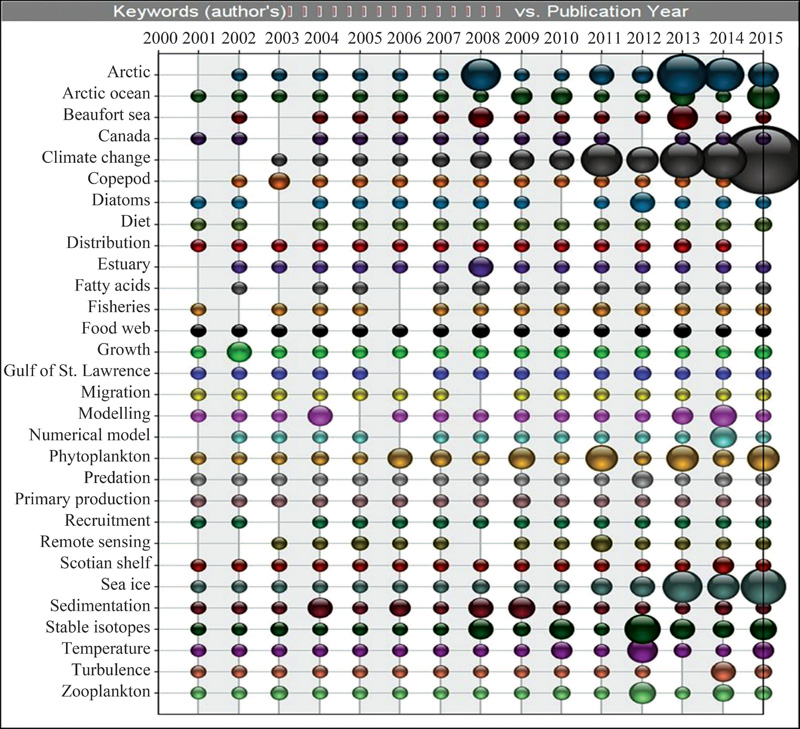This screenshot has width=800, height=729.
Task: Click the "Modelling" keyword label
Action: (114, 414)
